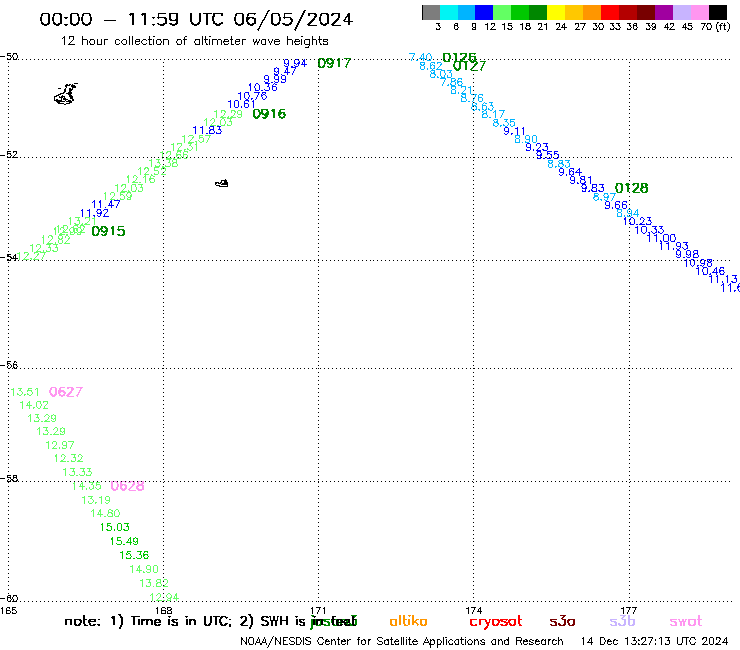Click the cyan 6 ft legend swatch

point(449,12)
